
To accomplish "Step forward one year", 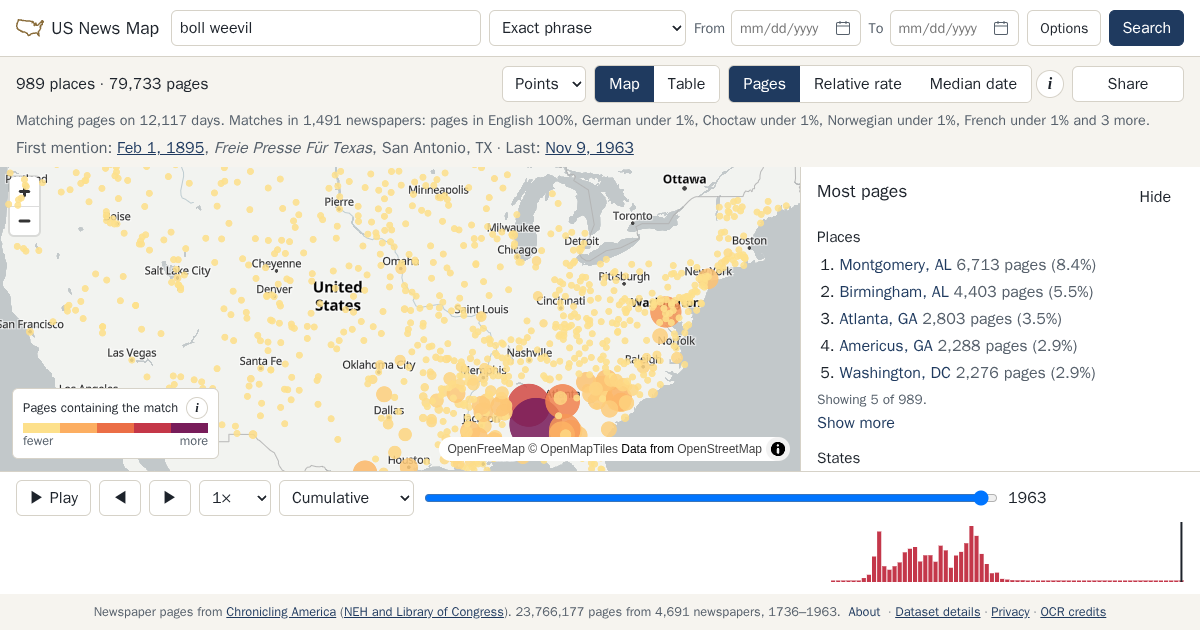I will tap(170, 498).
